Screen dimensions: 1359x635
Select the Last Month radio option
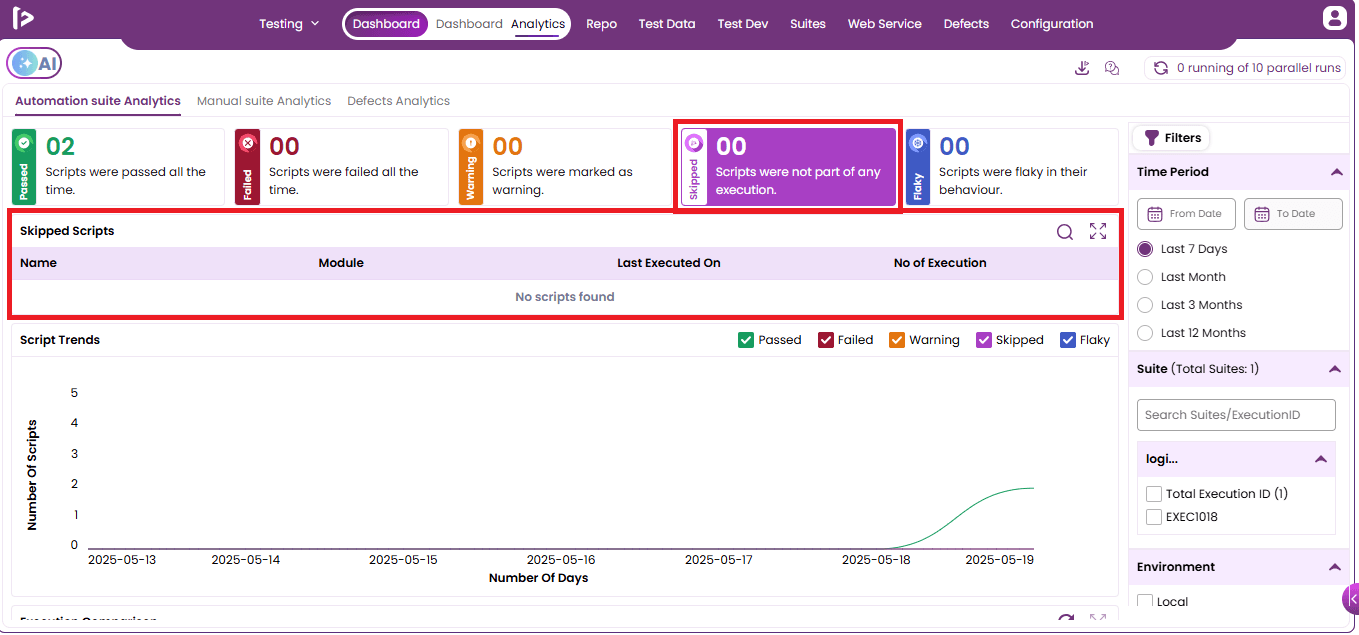(1145, 277)
